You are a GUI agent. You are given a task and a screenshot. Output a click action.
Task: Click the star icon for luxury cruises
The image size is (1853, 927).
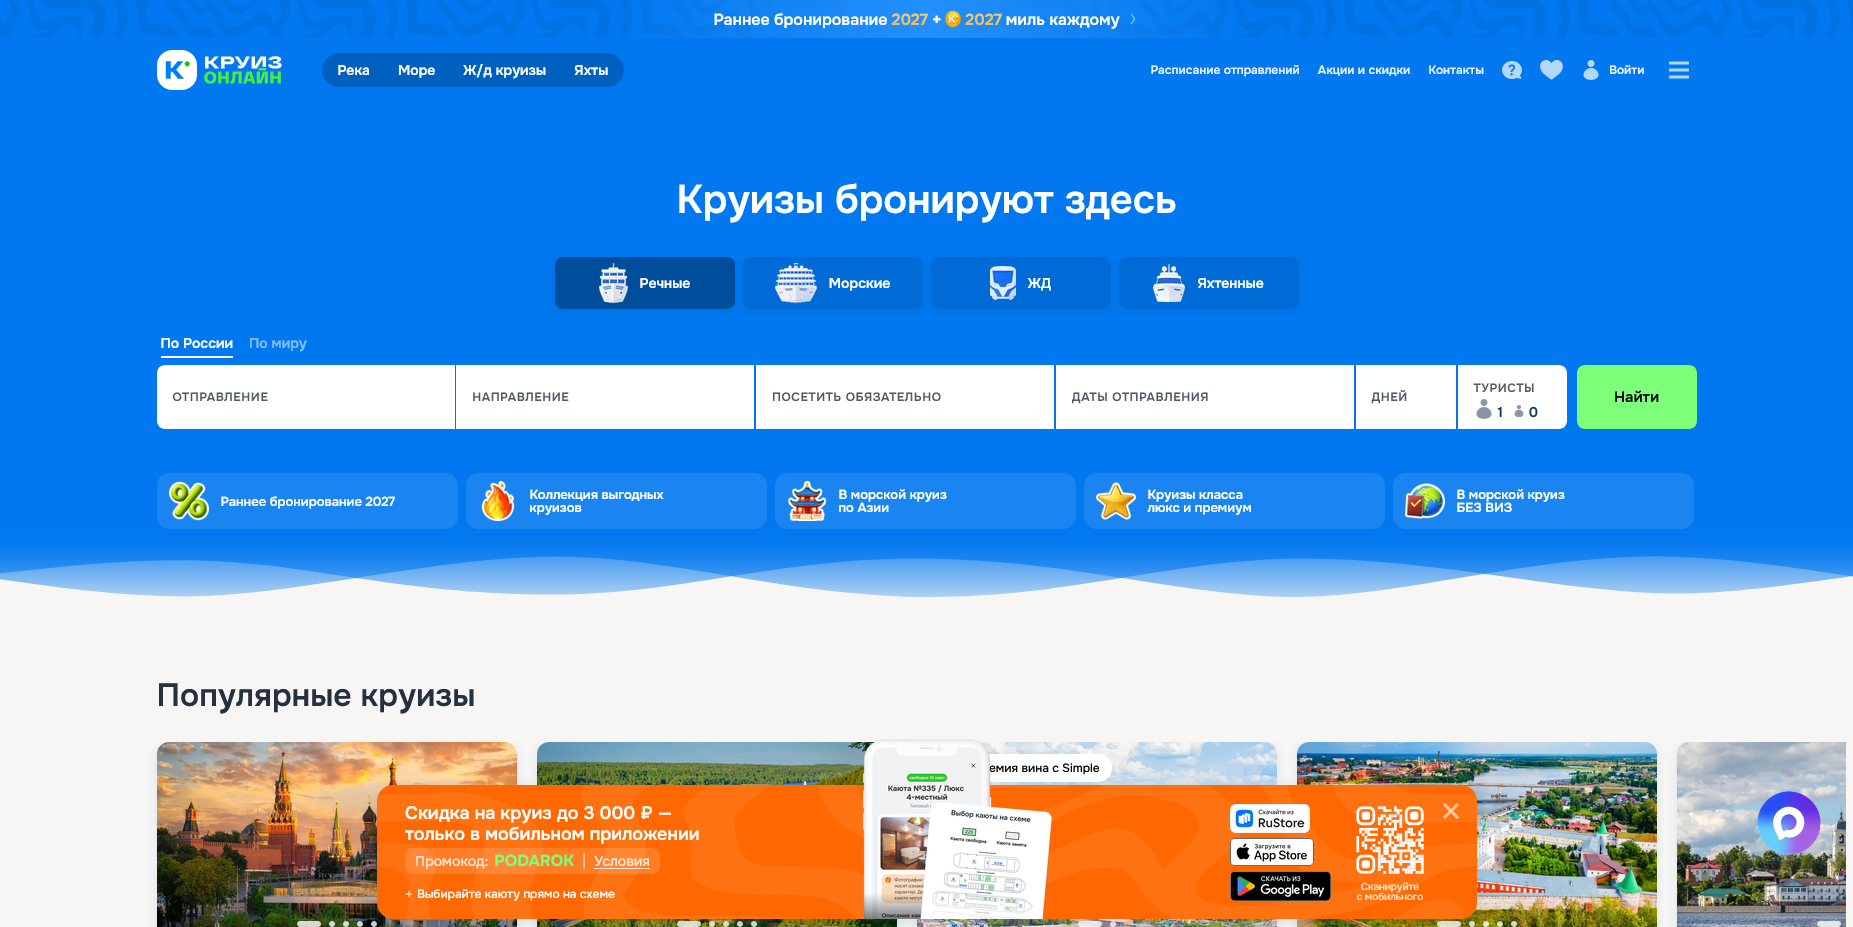1116,501
